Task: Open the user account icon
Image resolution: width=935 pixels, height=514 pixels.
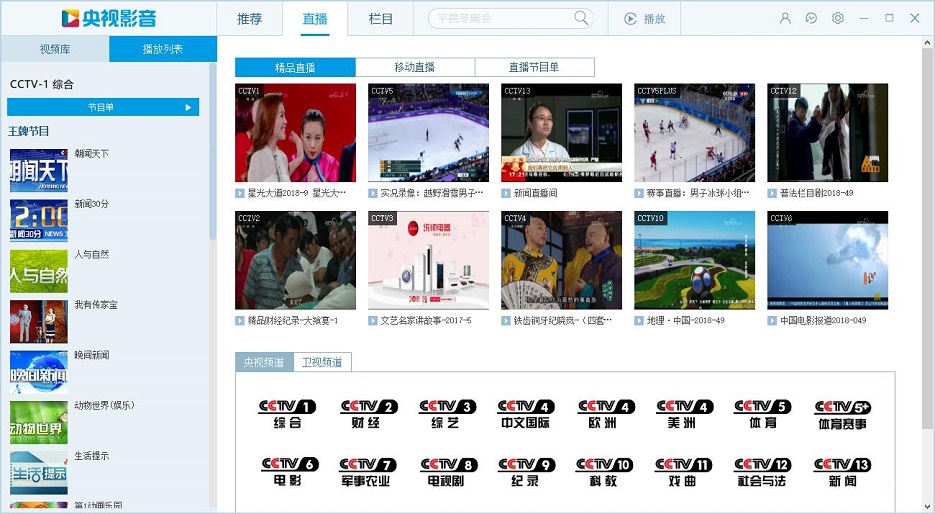Action: pos(785,18)
